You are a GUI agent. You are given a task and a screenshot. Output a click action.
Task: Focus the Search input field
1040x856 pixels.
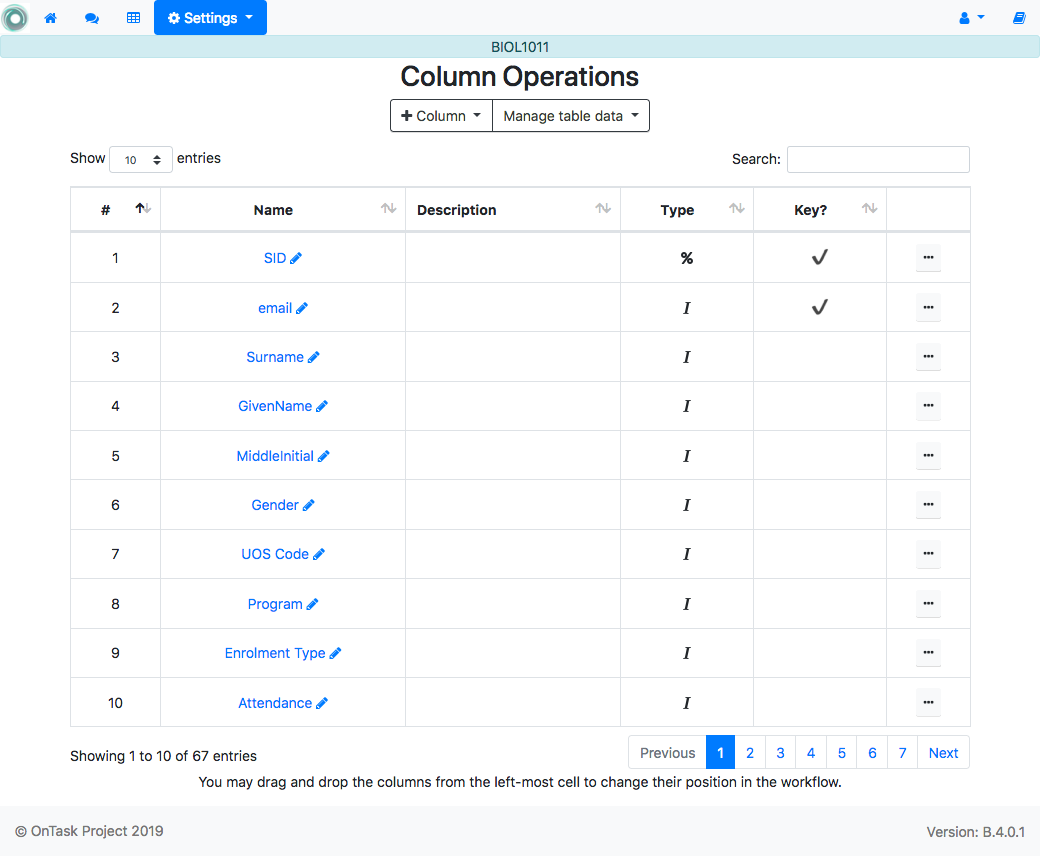pos(878,160)
